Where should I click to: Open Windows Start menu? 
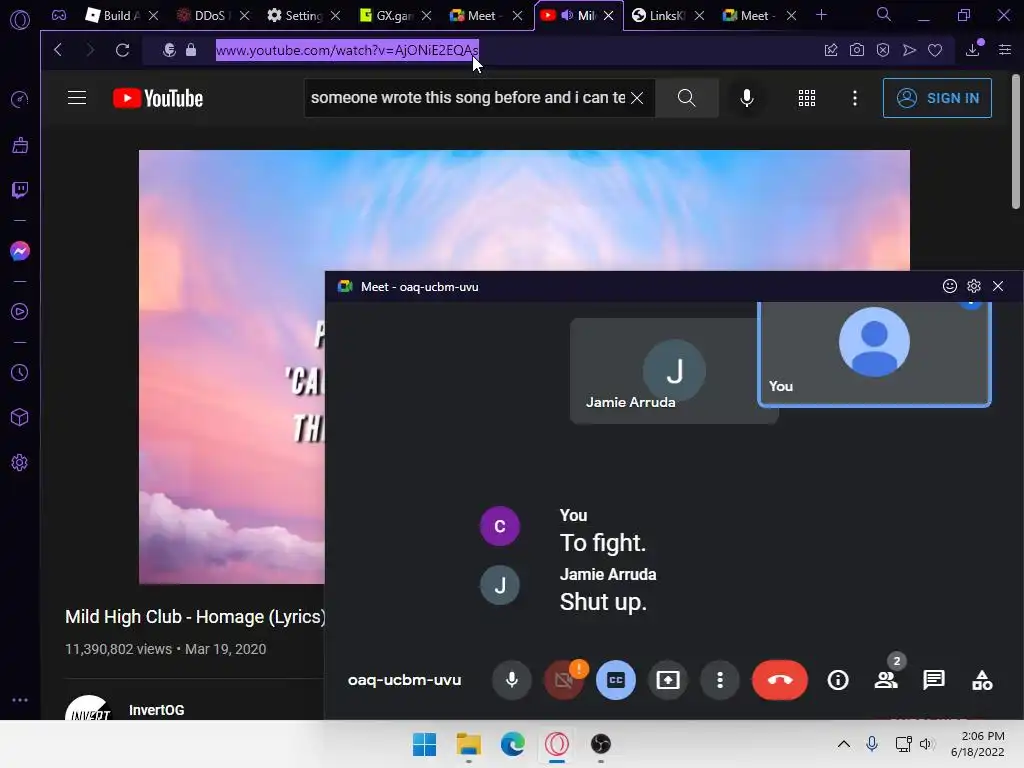tap(424, 744)
